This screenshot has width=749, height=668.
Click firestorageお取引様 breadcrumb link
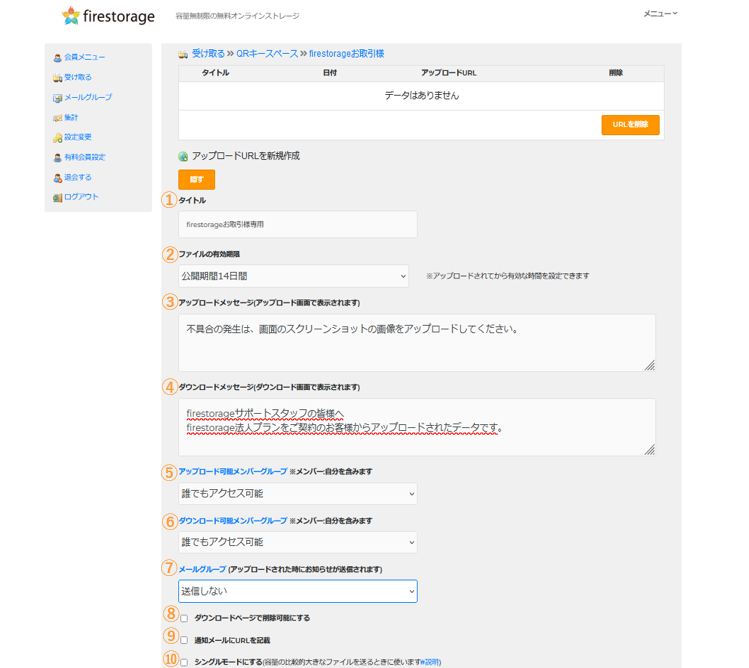coord(346,54)
